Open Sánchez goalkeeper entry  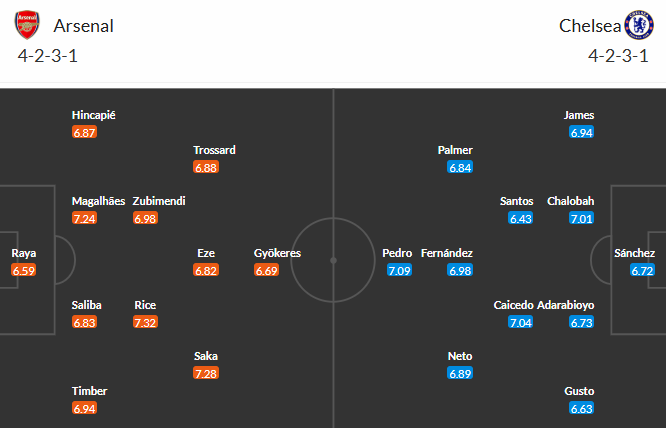pos(635,254)
